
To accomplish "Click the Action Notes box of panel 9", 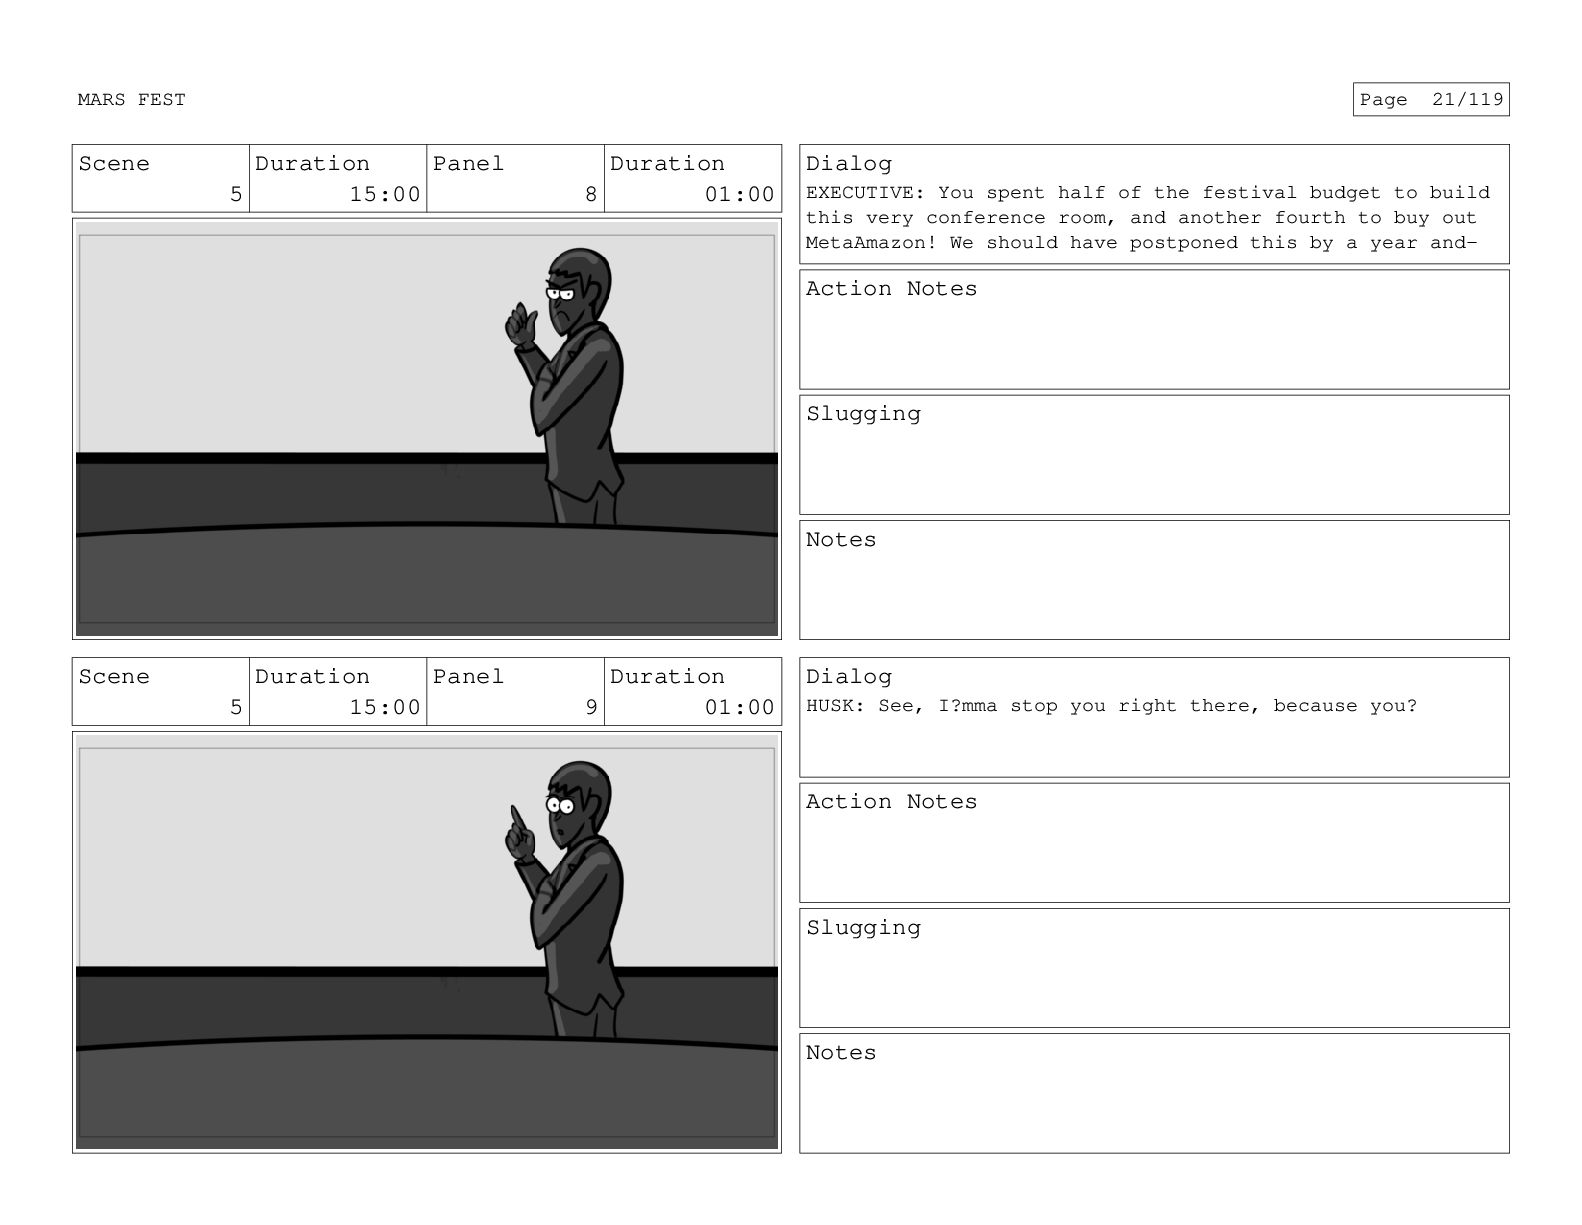I will (1154, 843).
